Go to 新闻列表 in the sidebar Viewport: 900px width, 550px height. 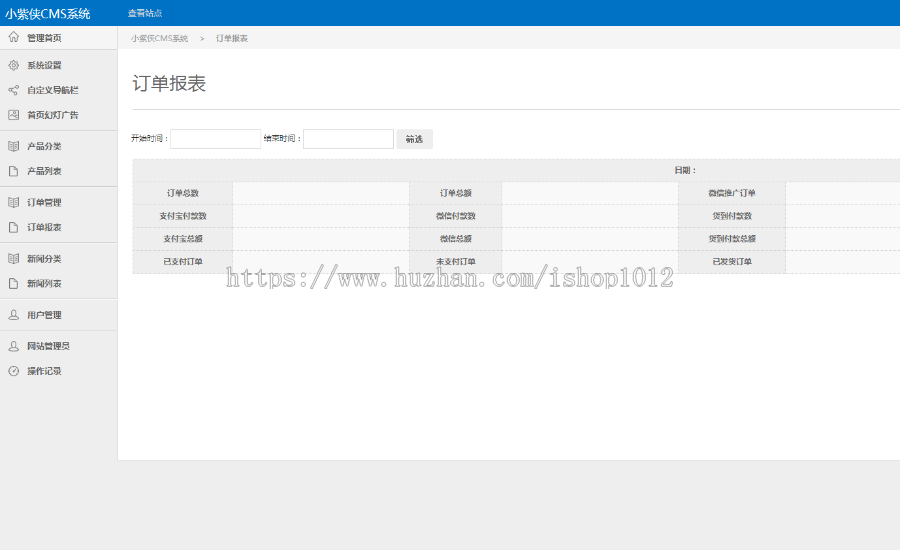pyautogui.click(x=44, y=284)
